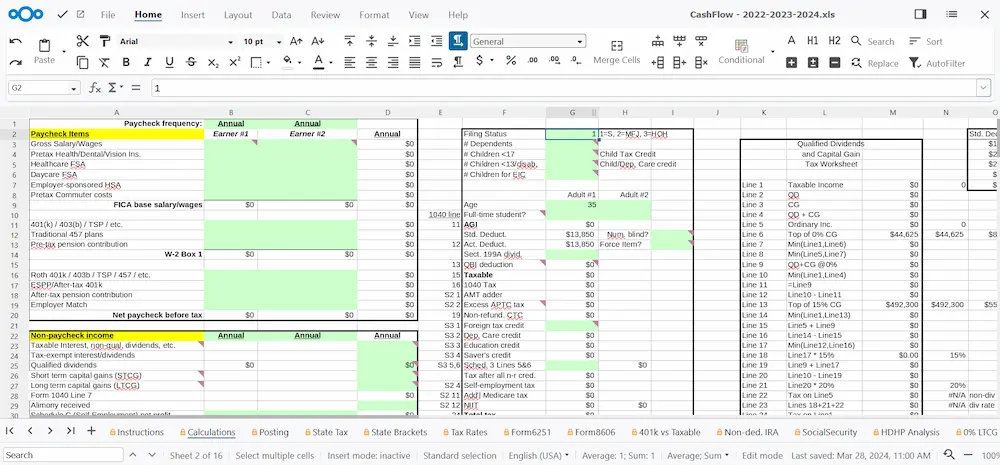Click the Conditional formatting button
This screenshot has width=1000, height=465.
point(741,52)
